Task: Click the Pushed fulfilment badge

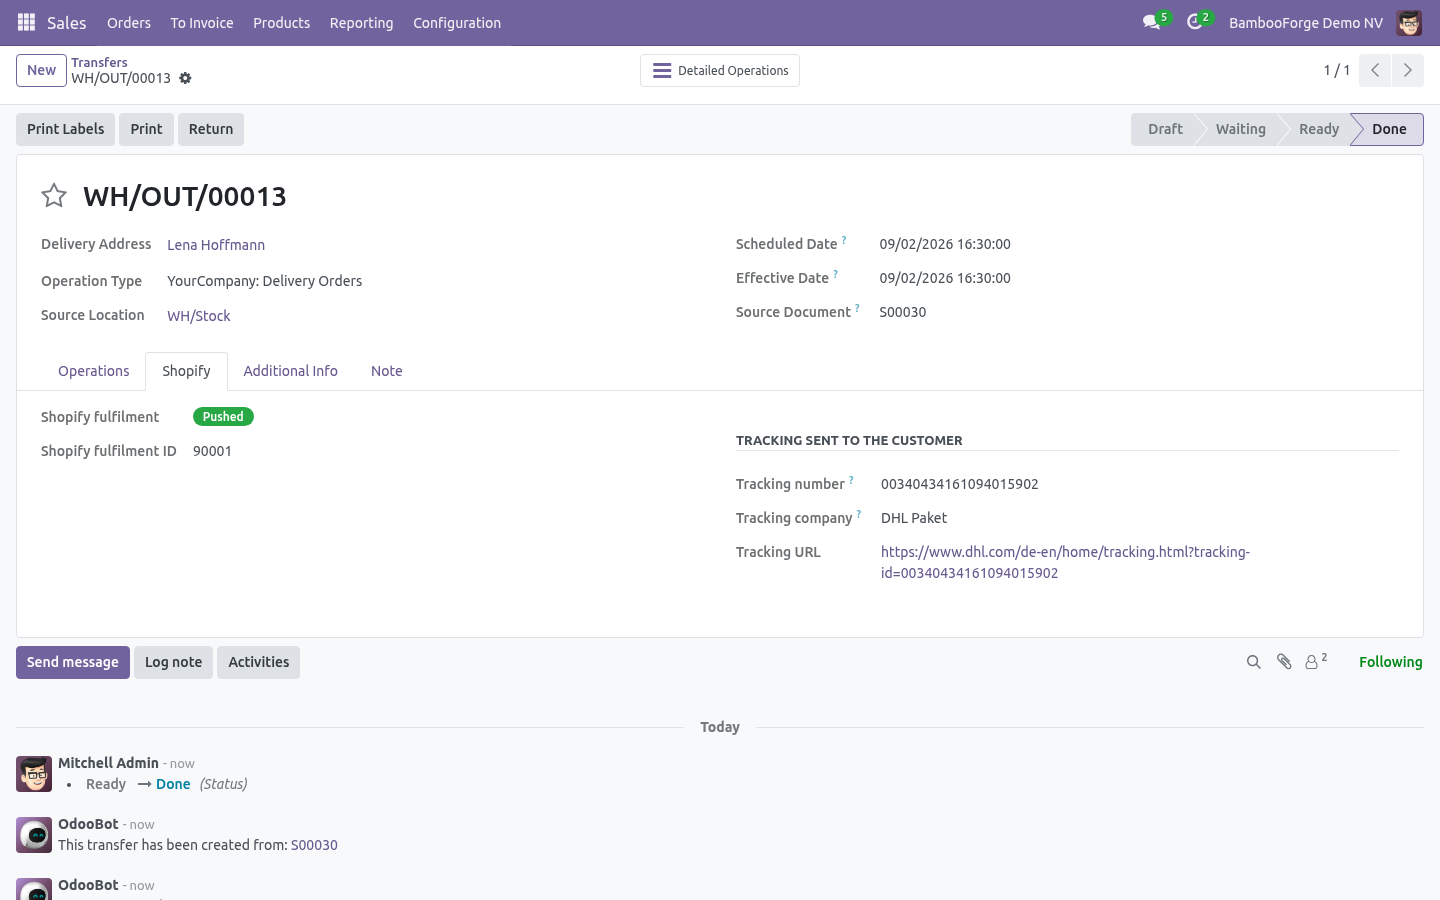Action: [x=223, y=417]
